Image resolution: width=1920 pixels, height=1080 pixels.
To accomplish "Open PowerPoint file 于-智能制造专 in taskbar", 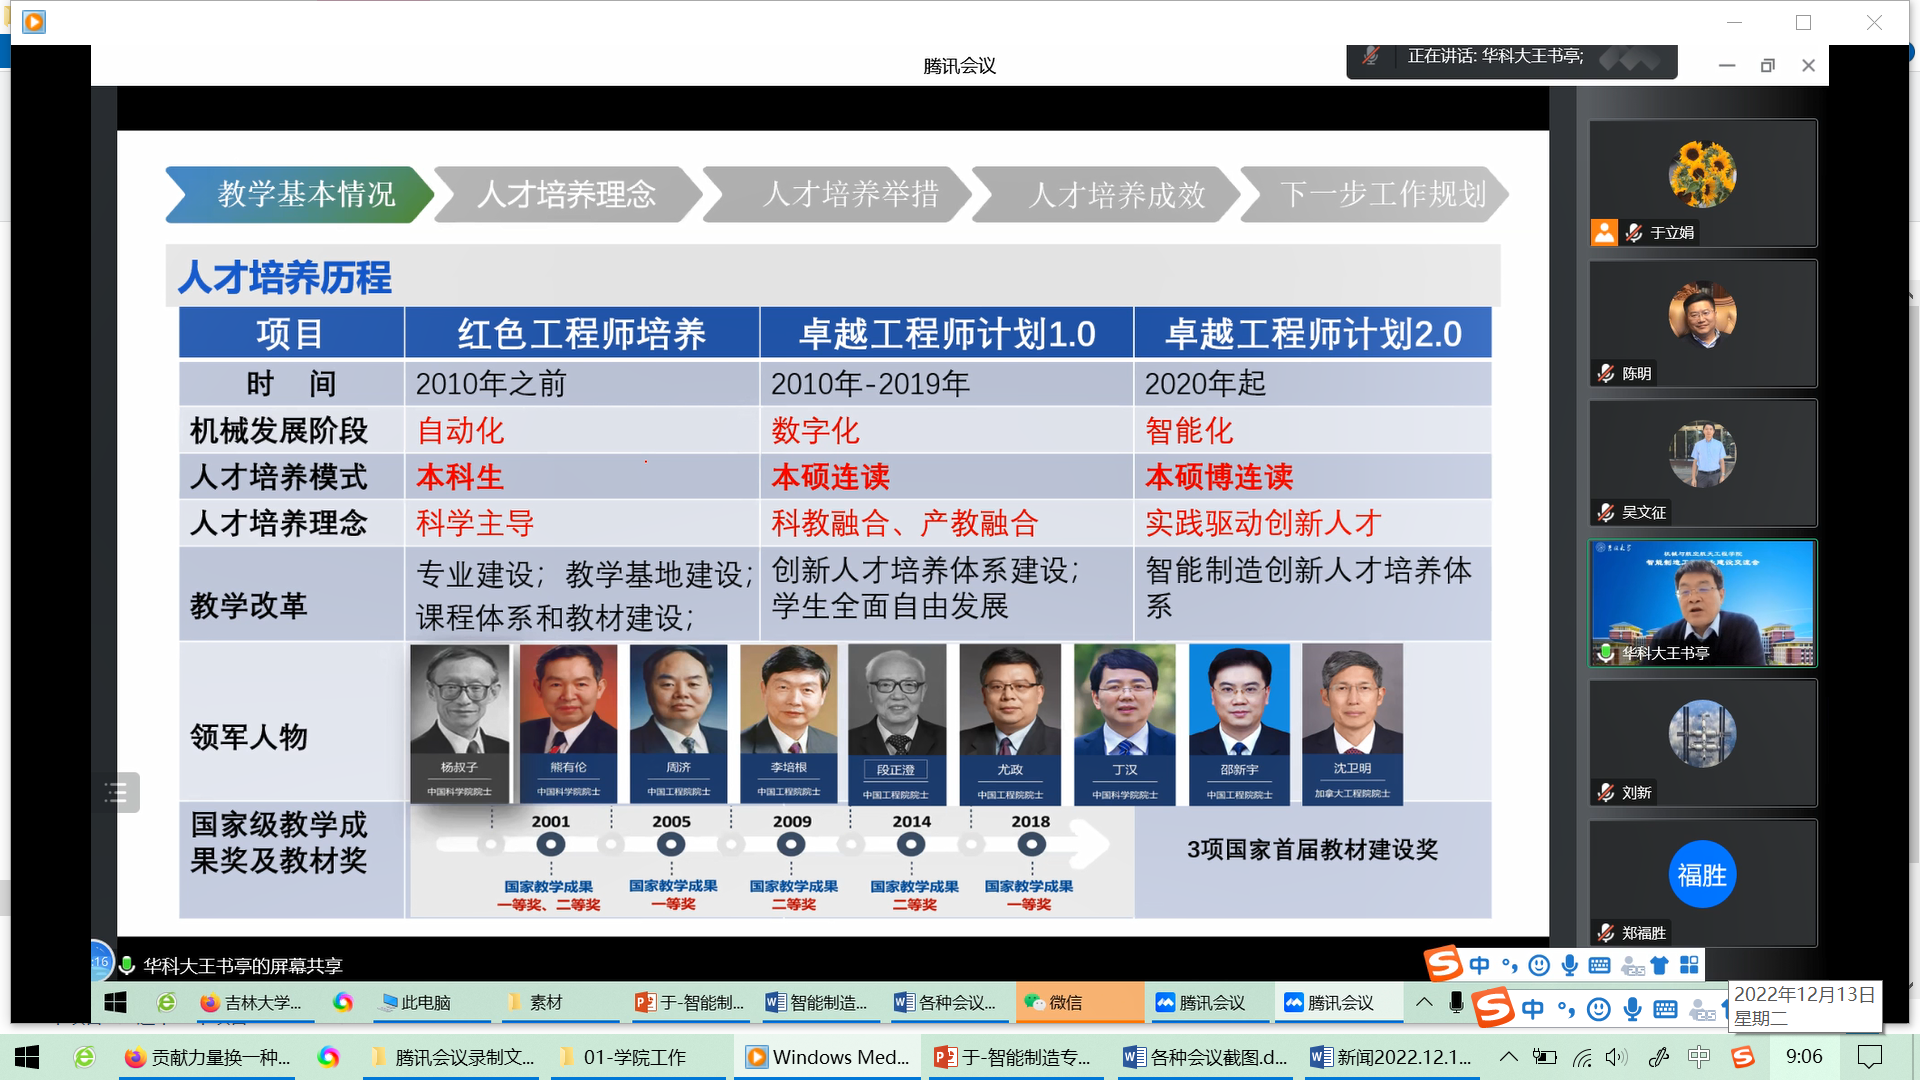I will 1013,1057.
